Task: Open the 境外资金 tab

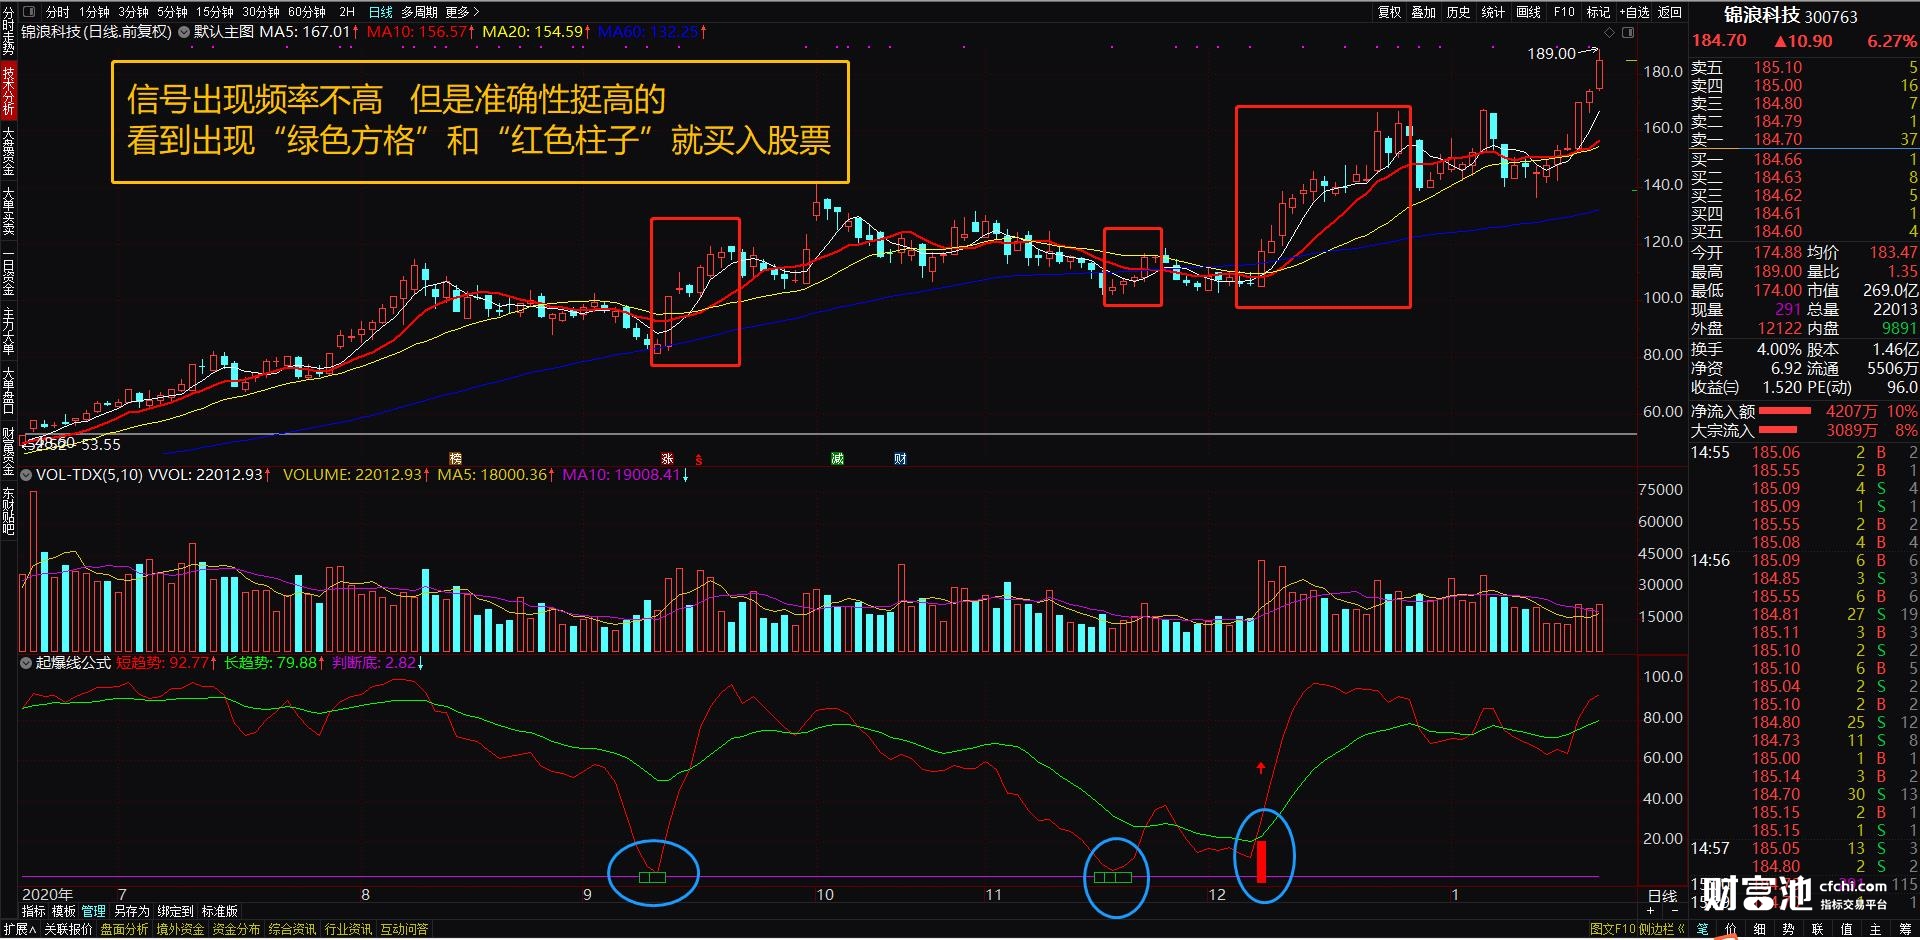Action: [x=180, y=929]
